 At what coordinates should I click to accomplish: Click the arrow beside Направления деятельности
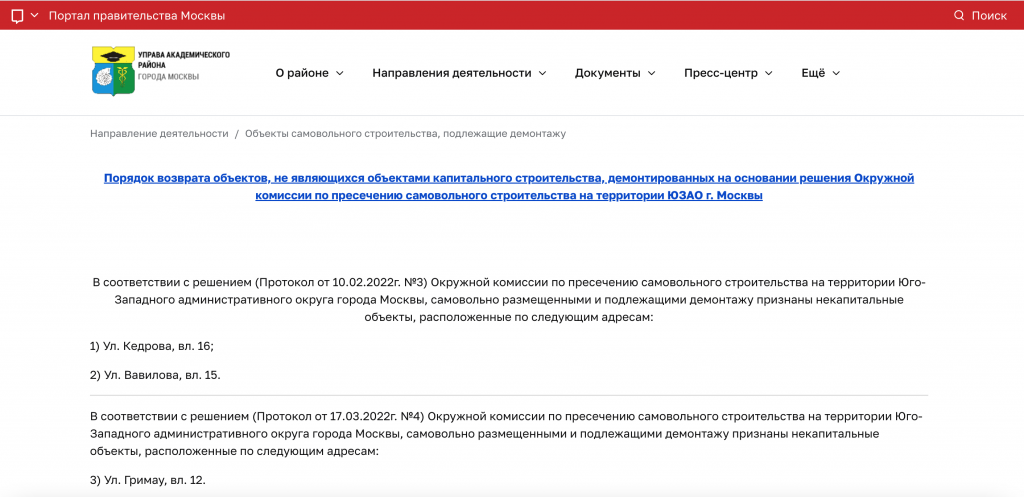543,73
